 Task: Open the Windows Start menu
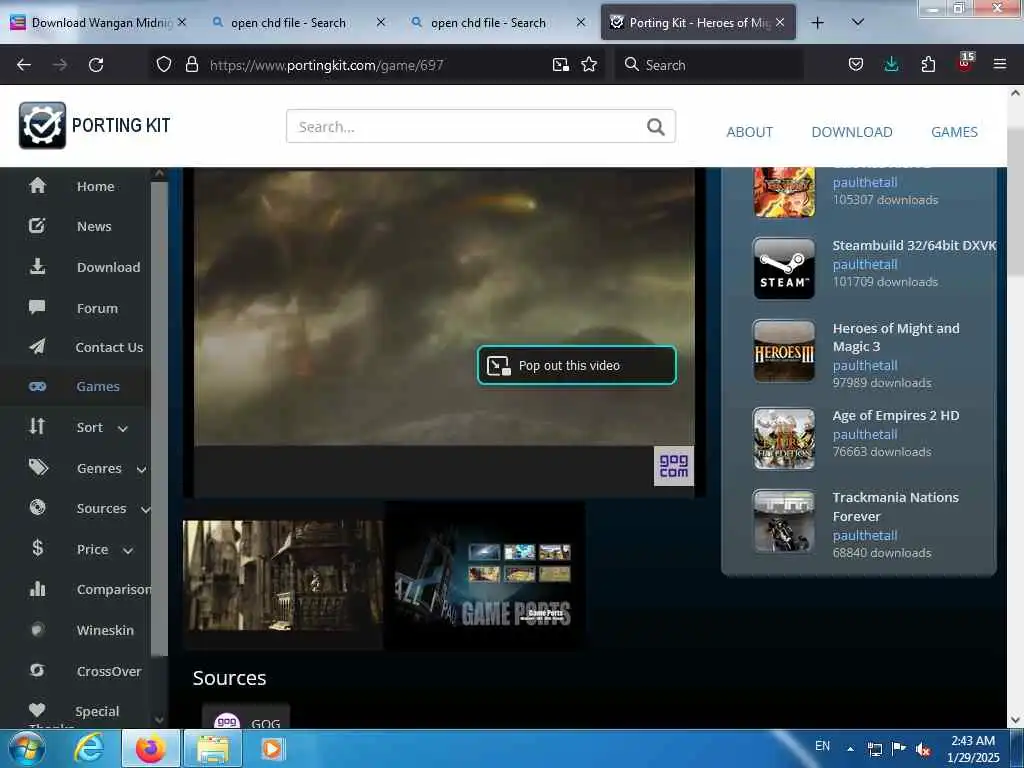(x=27, y=748)
